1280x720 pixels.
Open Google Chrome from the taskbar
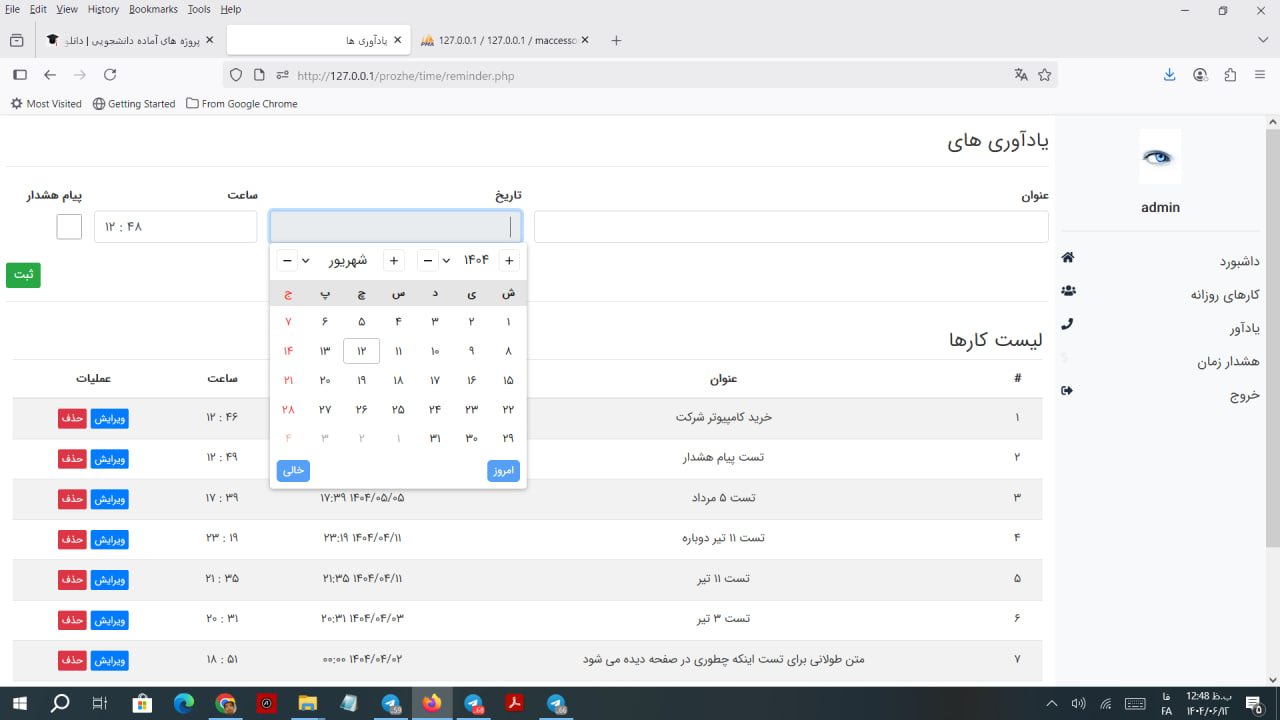coord(225,704)
